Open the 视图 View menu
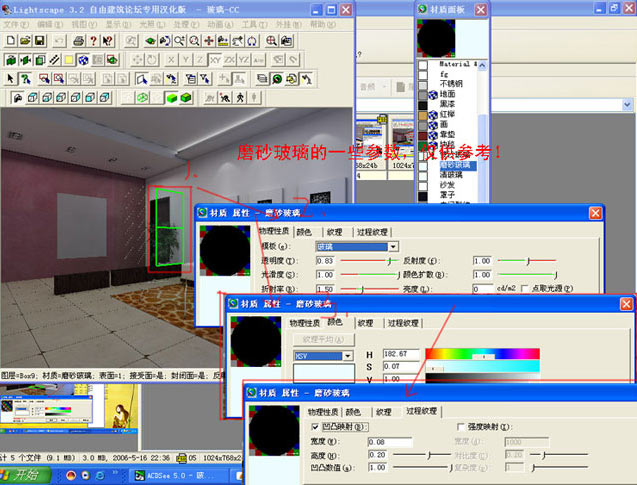Viewport: 637px width, 485px height. (x=84, y=24)
